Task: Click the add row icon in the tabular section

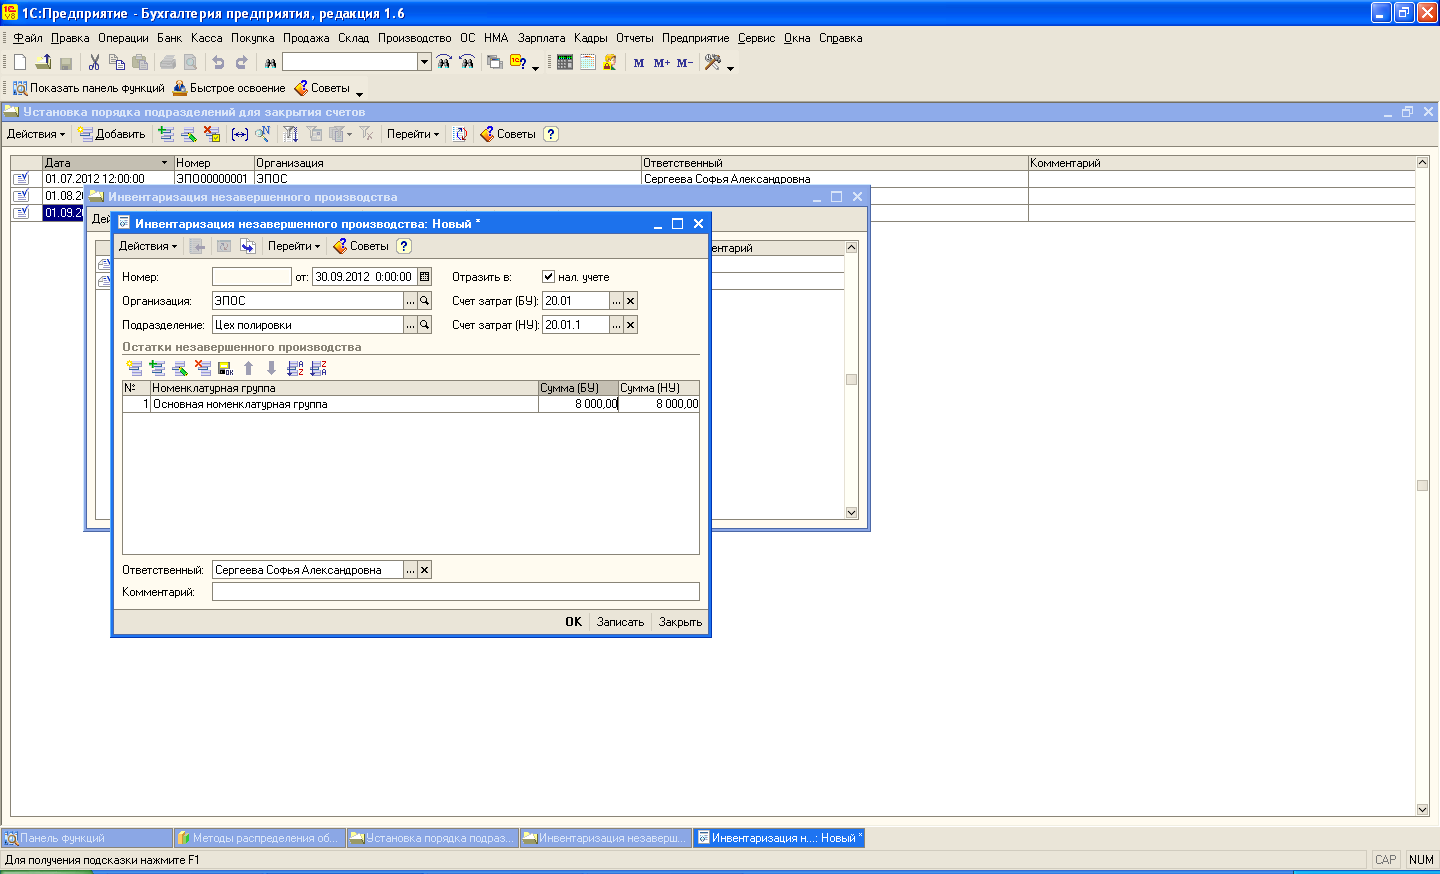Action: click(x=134, y=368)
